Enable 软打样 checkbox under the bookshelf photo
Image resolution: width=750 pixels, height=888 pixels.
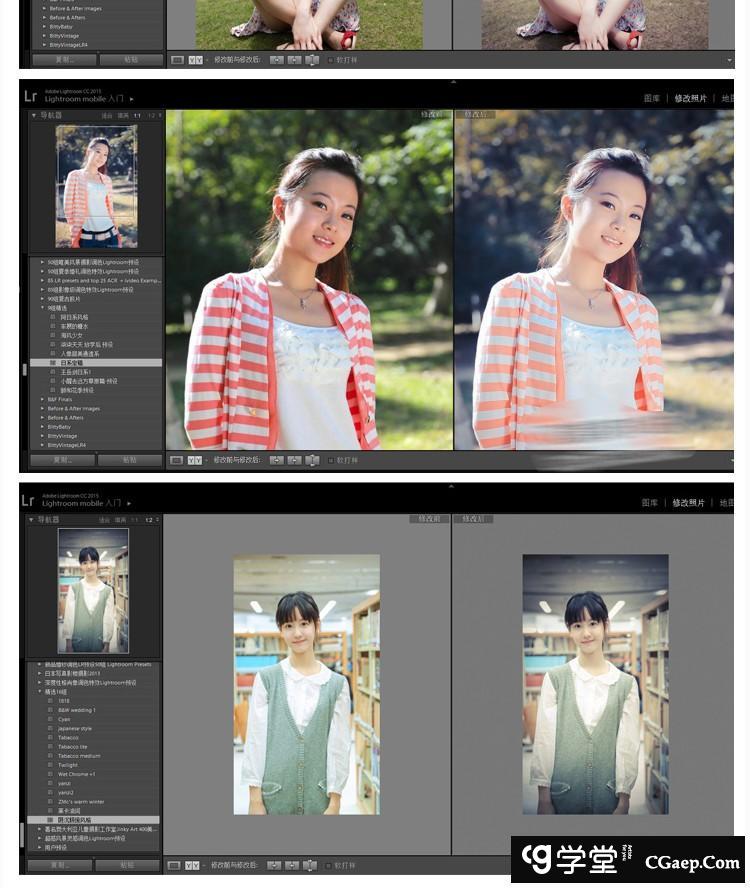(x=331, y=865)
